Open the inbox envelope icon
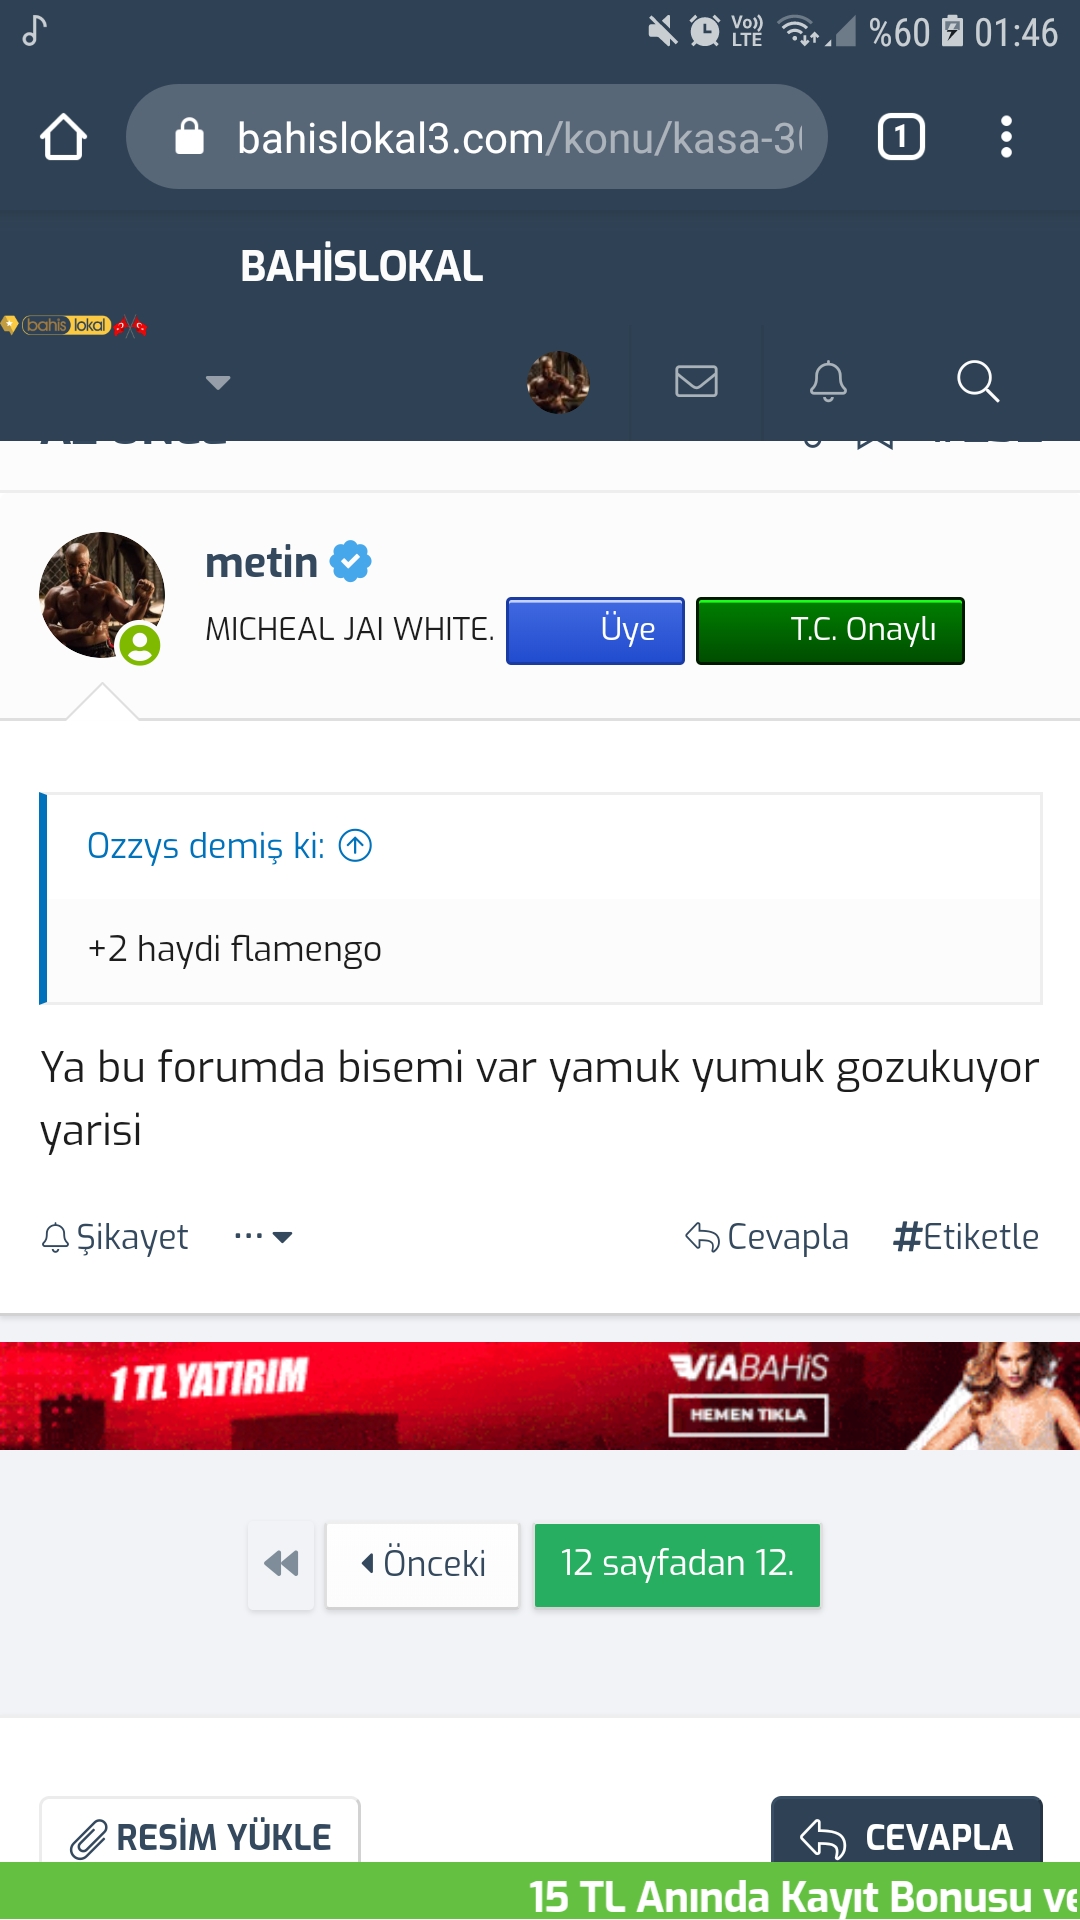This screenshot has height=1920, width=1080. click(x=696, y=381)
